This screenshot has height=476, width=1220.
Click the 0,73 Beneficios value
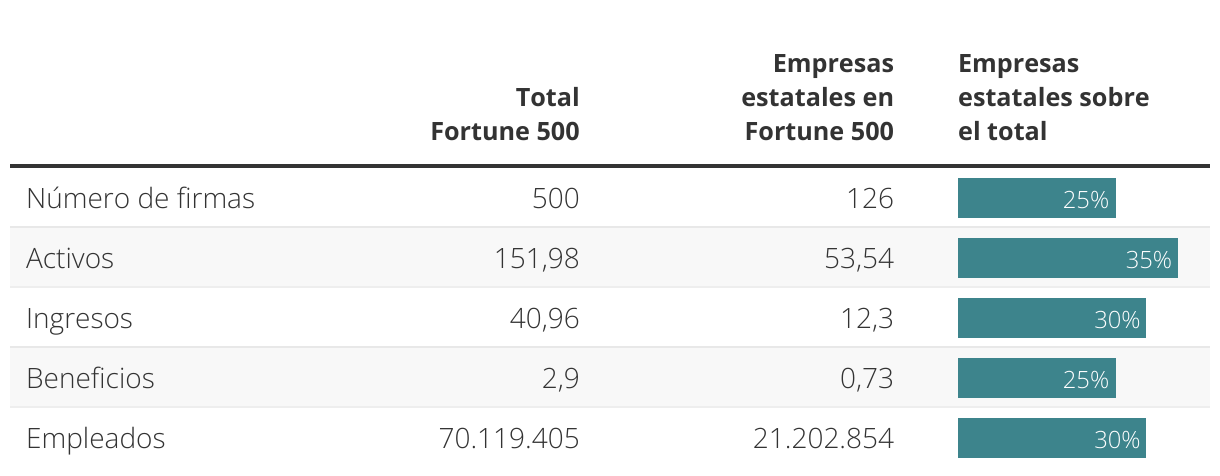pyautogui.click(x=866, y=379)
